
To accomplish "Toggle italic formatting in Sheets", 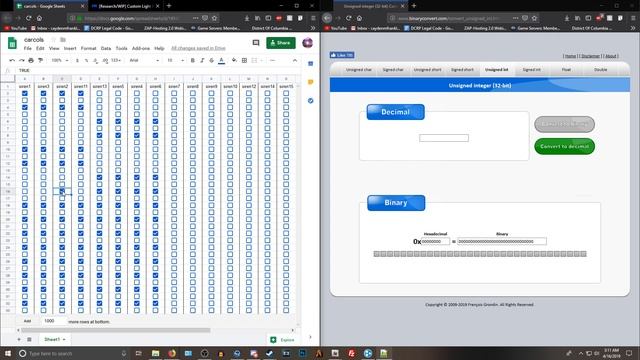I will coord(202,60).
